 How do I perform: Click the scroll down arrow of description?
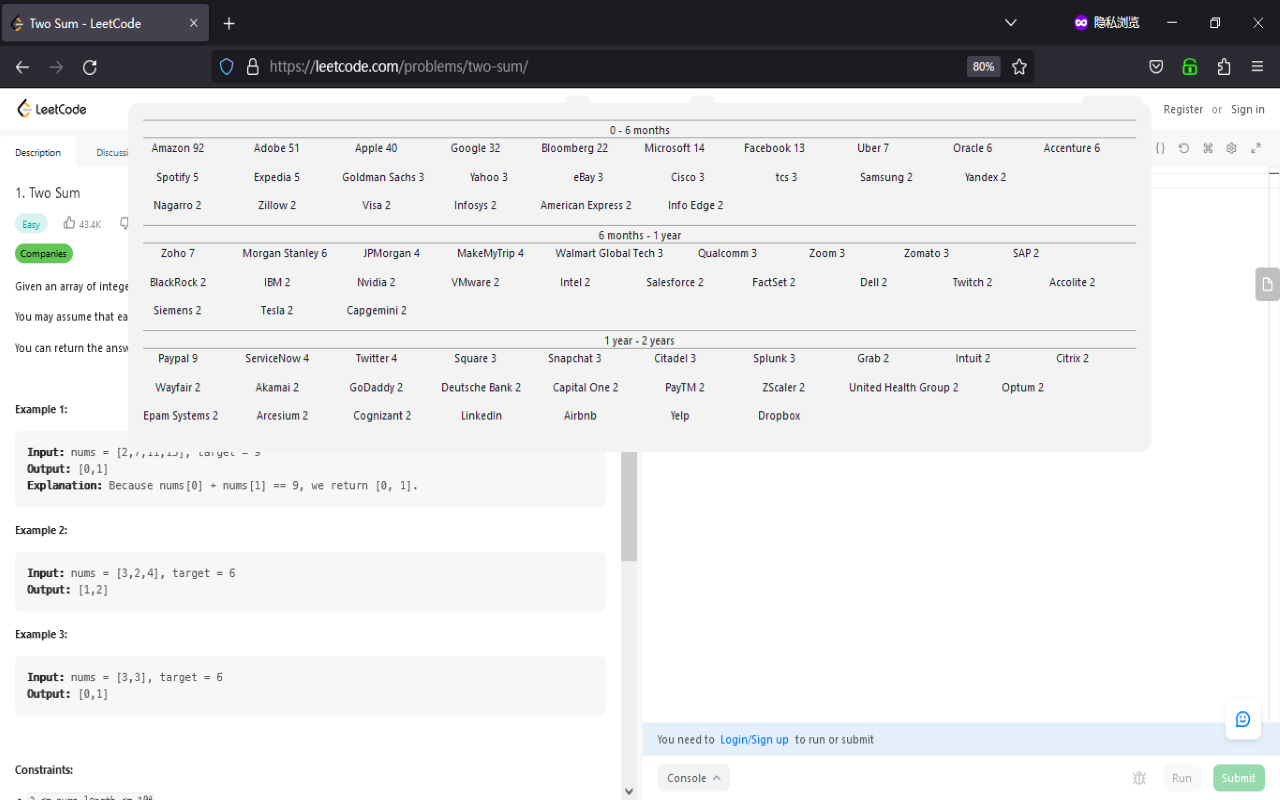pos(629,791)
